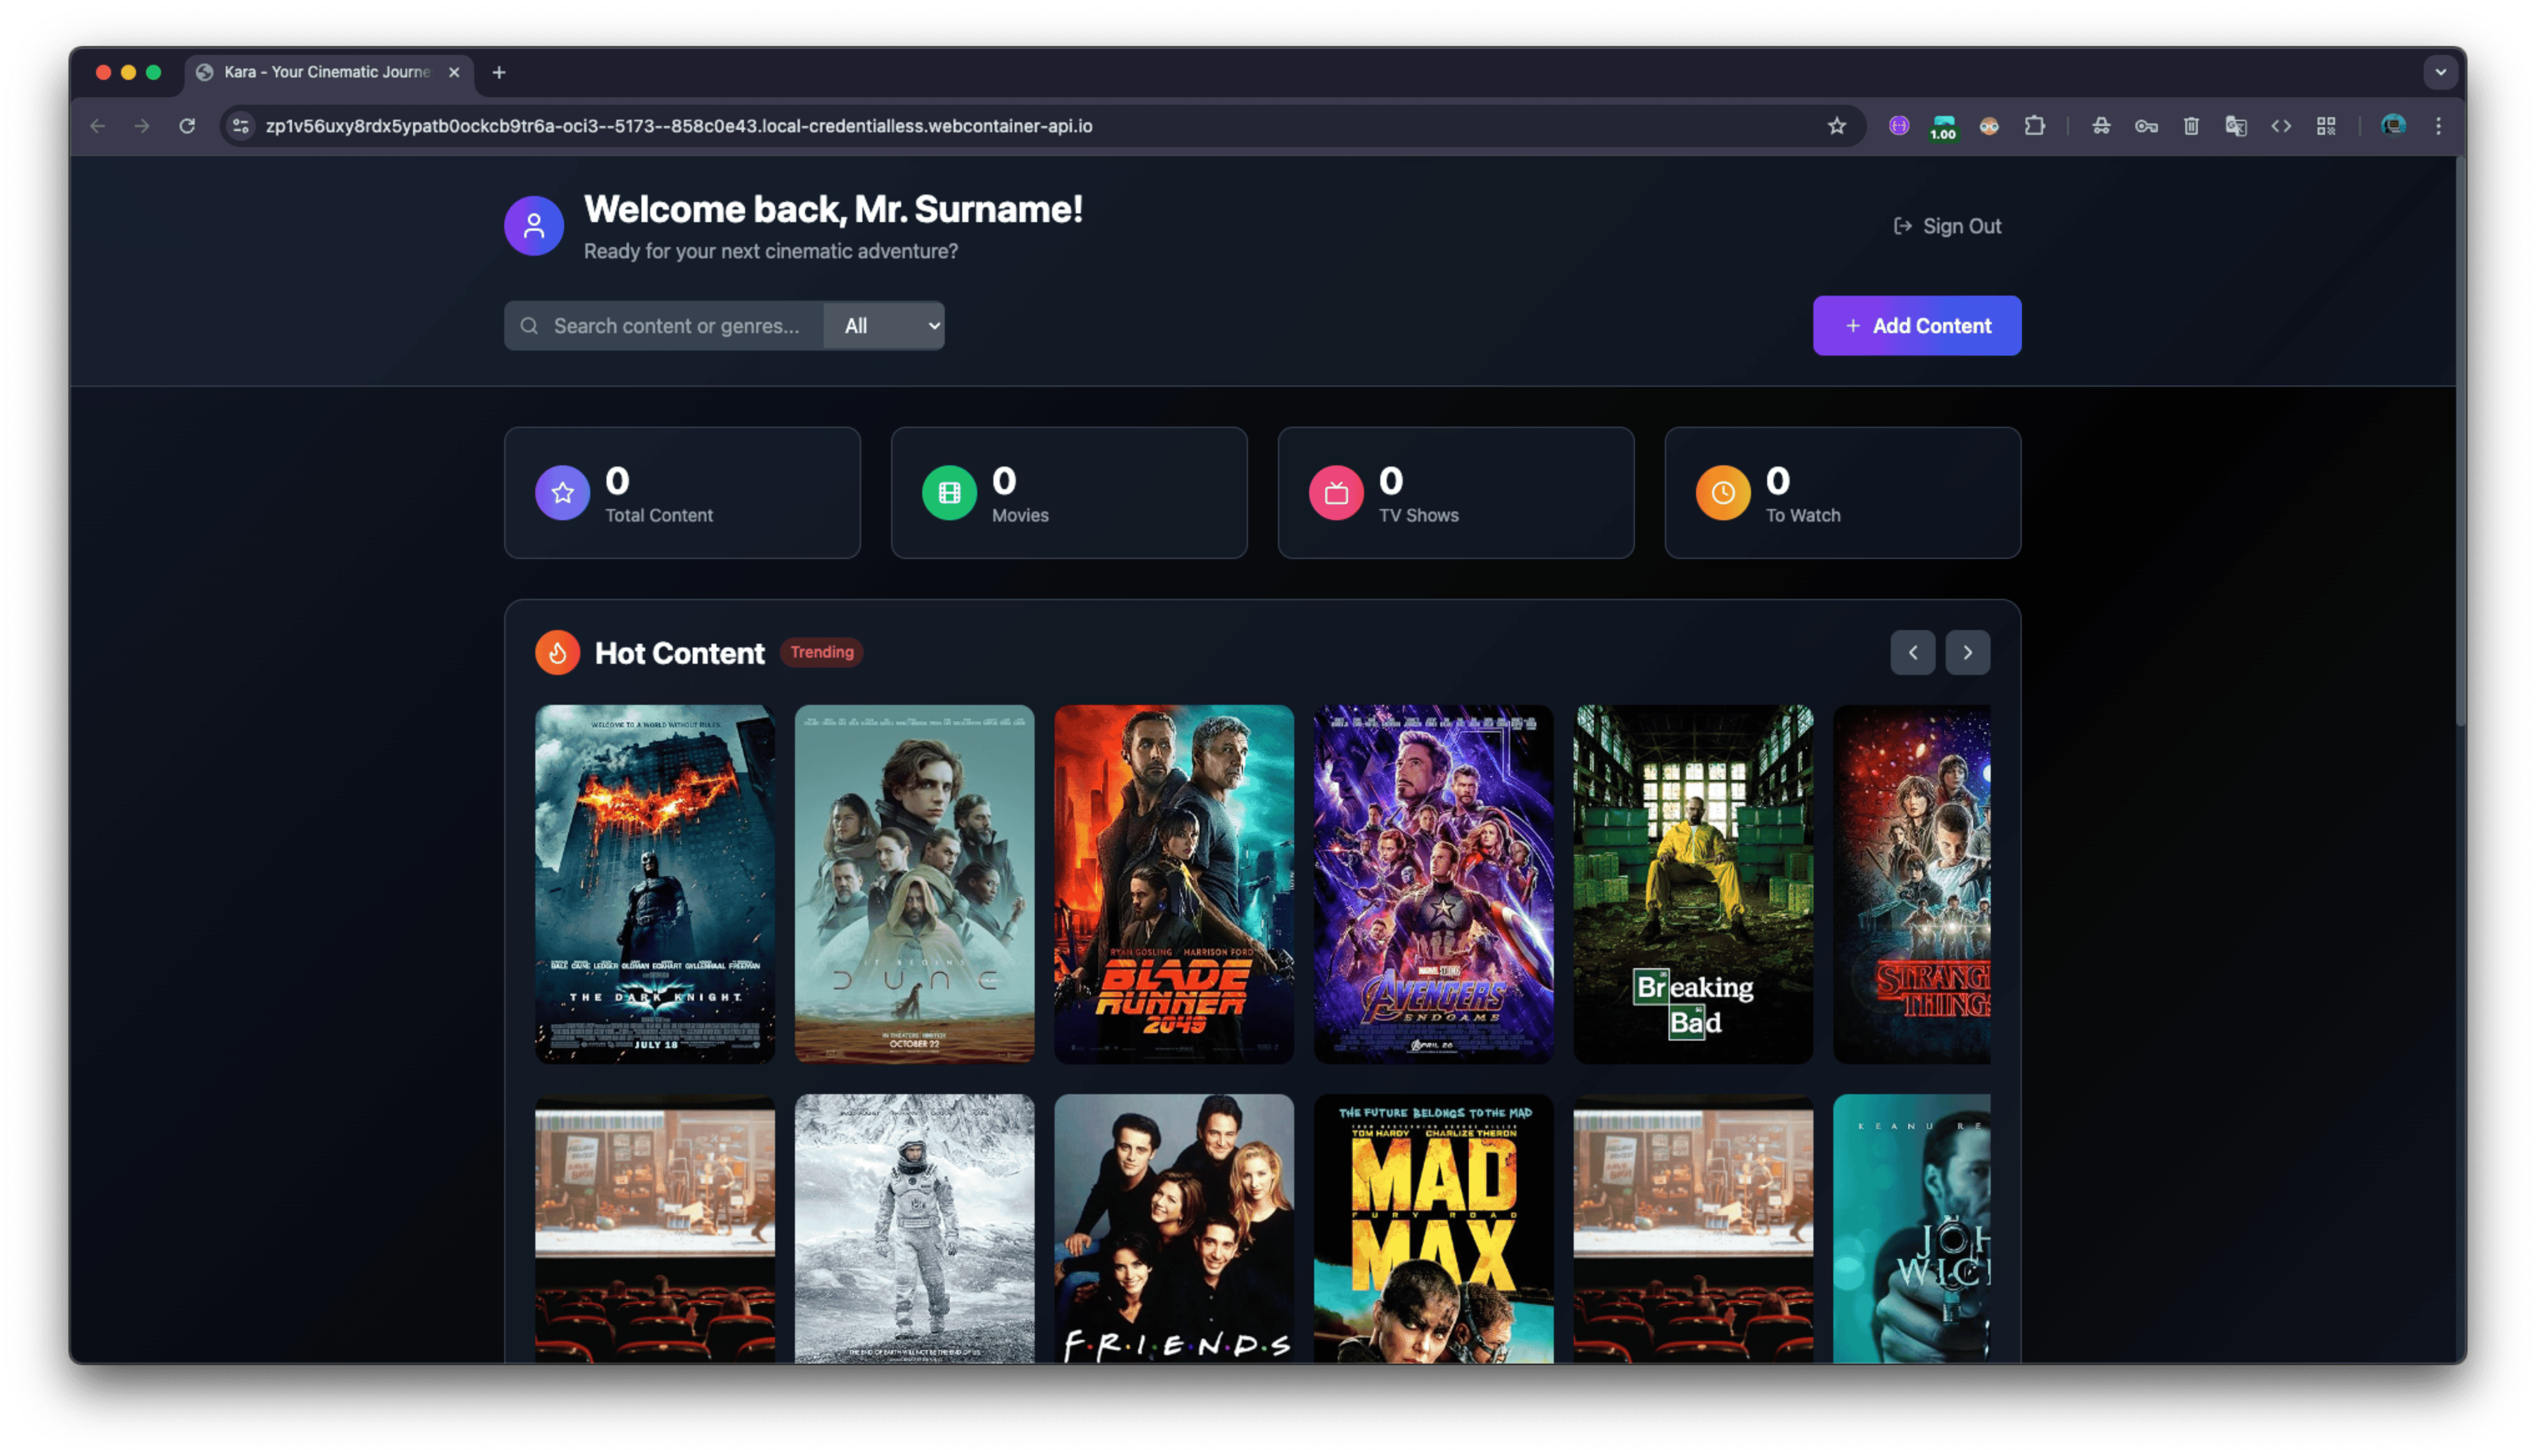The height and width of the screenshot is (1456, 2536).
Task: Bookmark page with star icon
Action: pos(1836,126)
